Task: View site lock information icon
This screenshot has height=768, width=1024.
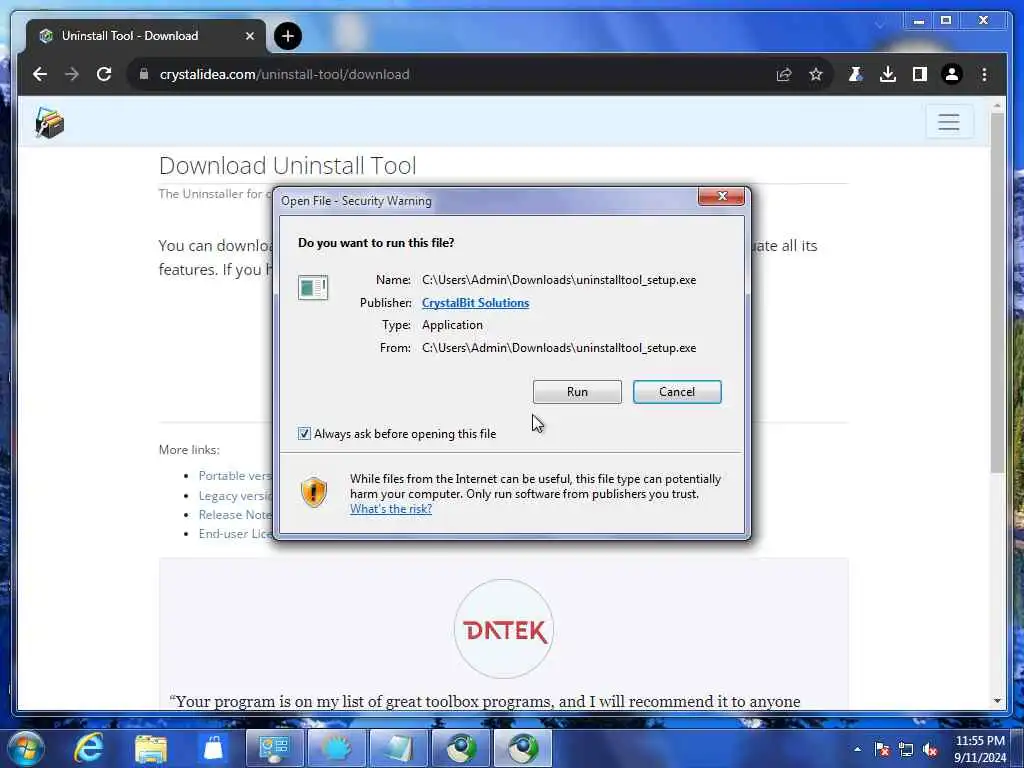Action: pos(144,74)
